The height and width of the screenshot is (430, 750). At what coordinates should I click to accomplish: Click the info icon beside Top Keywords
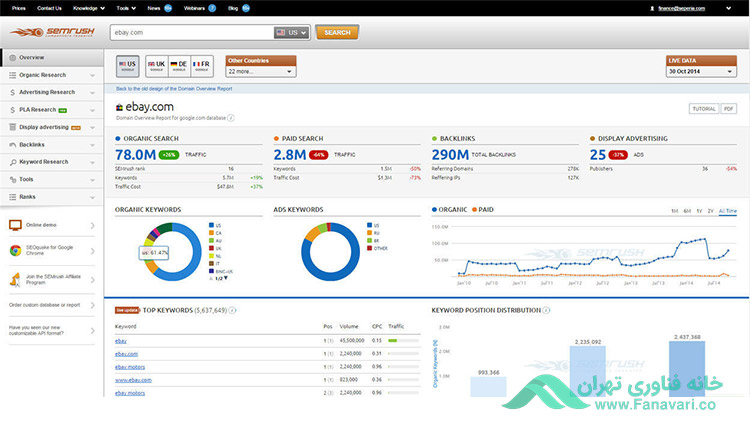tap(232, 310)
